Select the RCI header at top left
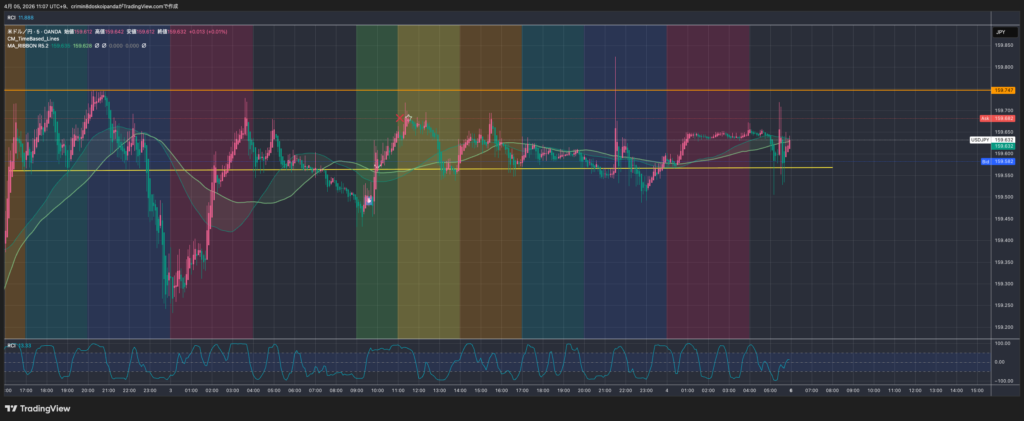1024x421 pixels. (12, 18)
